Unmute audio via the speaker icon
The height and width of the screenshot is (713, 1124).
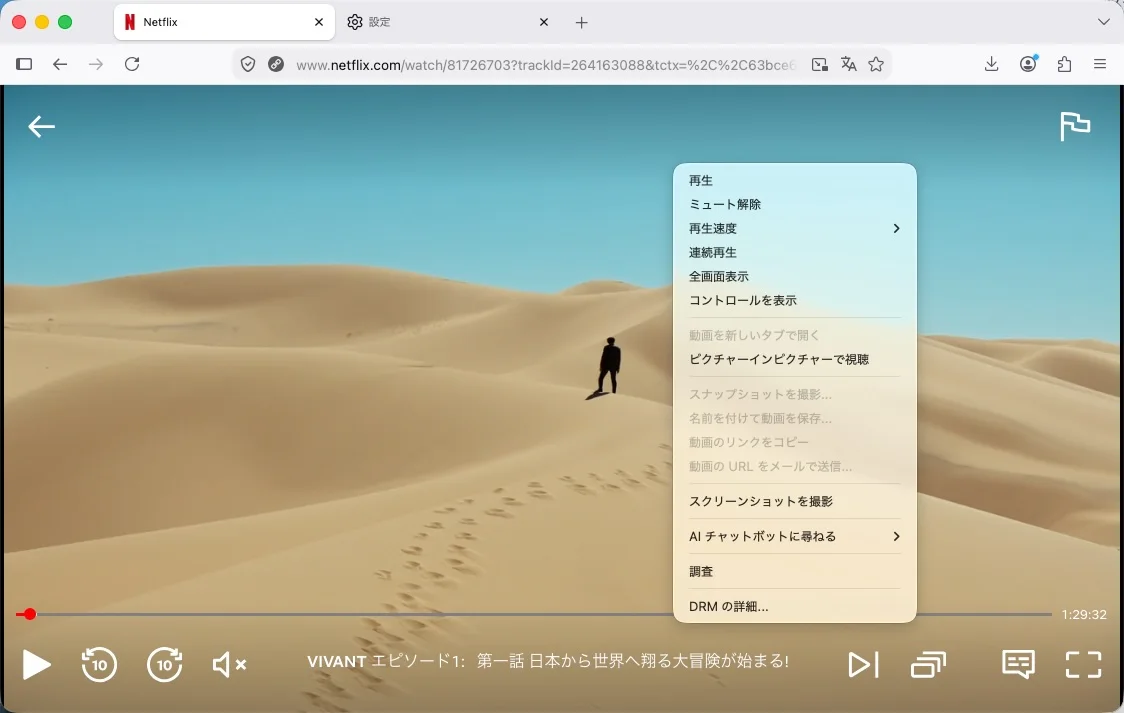[229, 664]
